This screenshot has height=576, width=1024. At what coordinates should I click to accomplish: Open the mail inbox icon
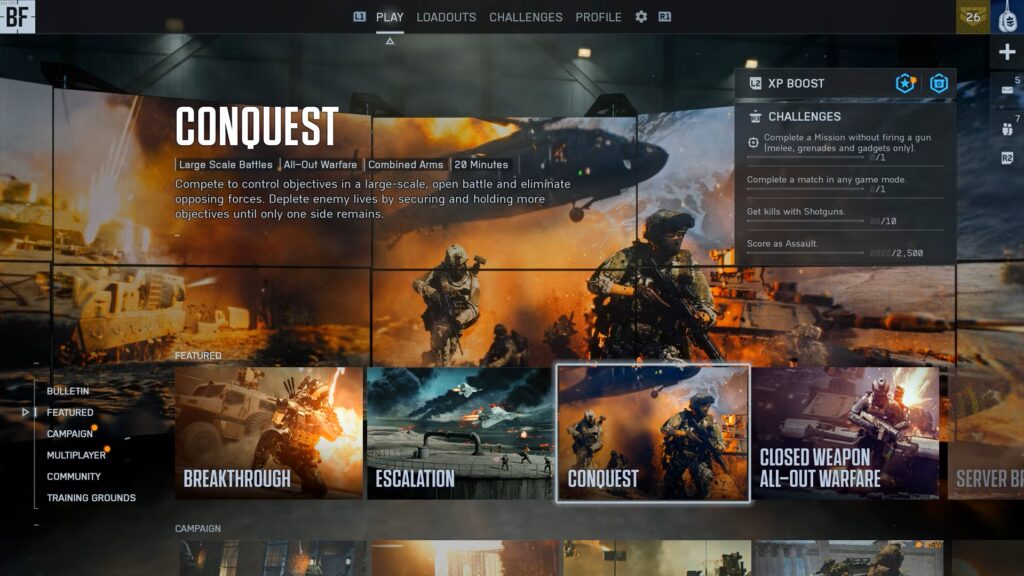[1007, 90]
